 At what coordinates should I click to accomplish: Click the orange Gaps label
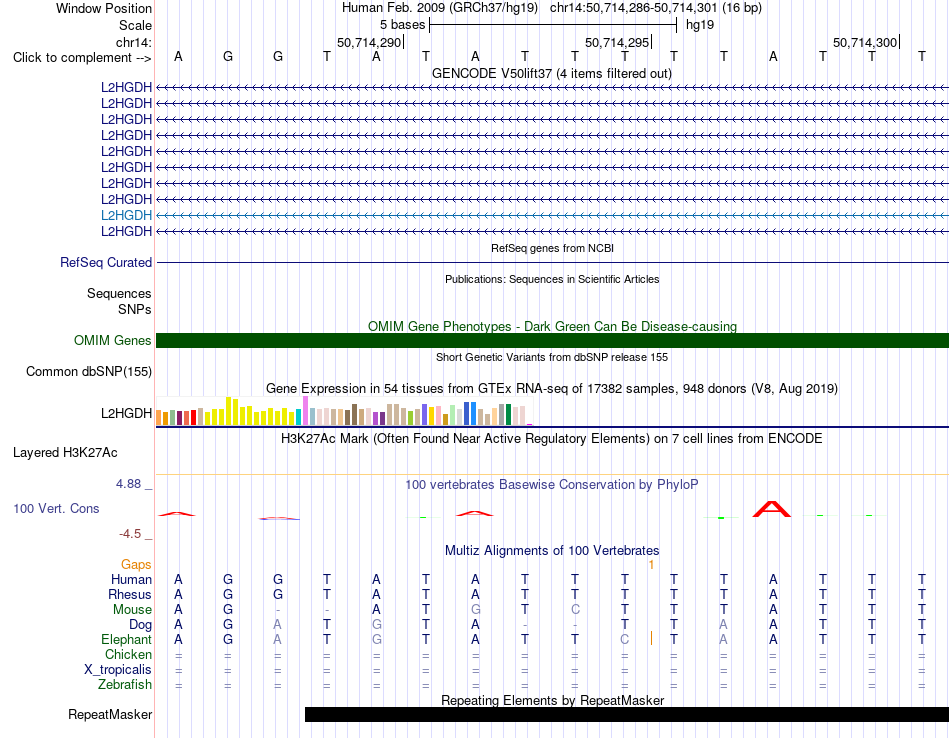point(136,565)
